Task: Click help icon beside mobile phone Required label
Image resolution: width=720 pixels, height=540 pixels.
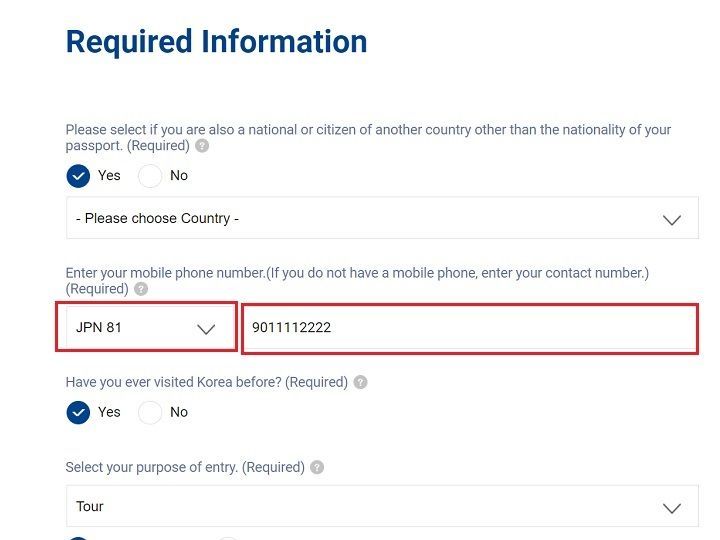Action: point(141,289)
